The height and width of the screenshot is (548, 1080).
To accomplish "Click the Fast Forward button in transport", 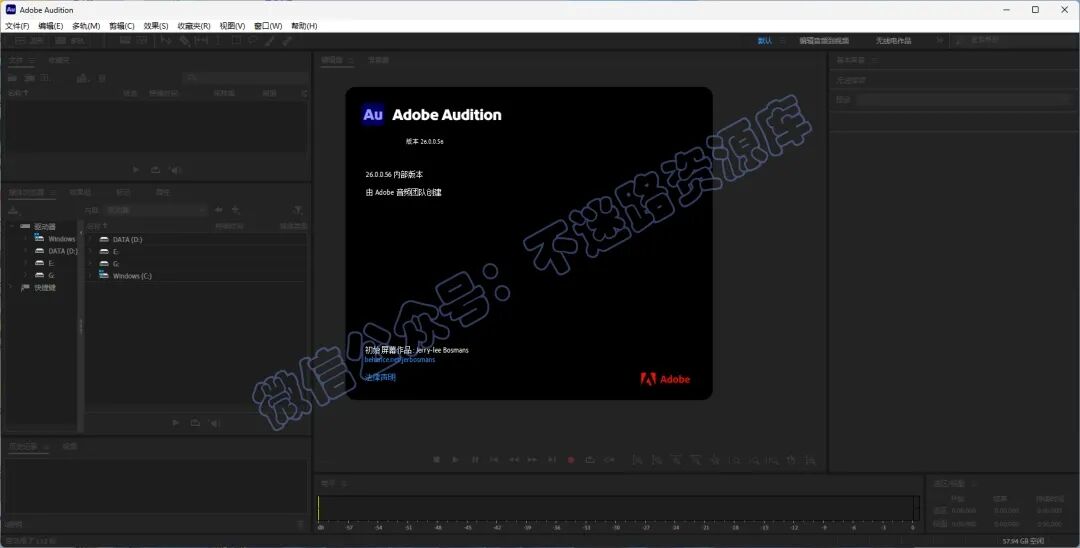I will 532,459.
